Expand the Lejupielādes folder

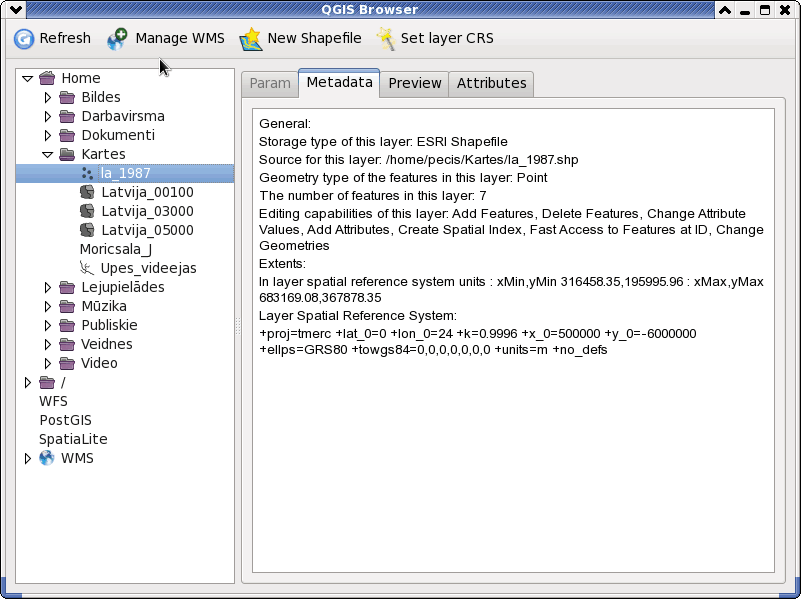pos(48,287)
